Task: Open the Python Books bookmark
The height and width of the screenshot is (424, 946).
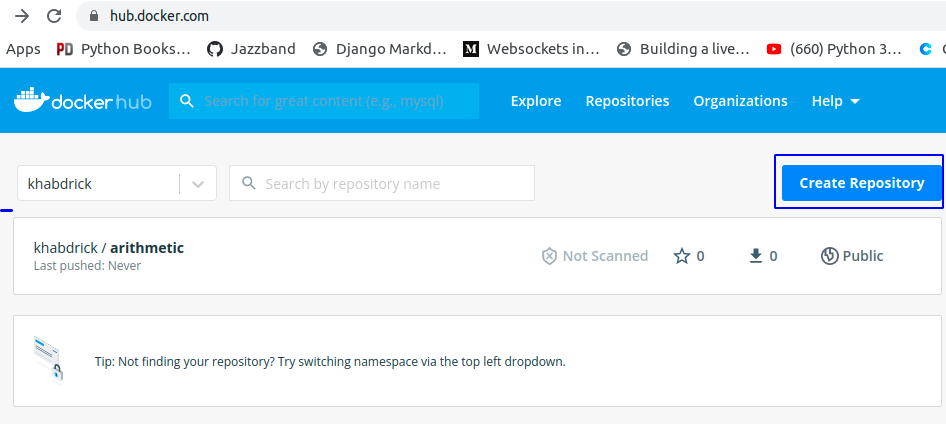Action: point(123,49)
